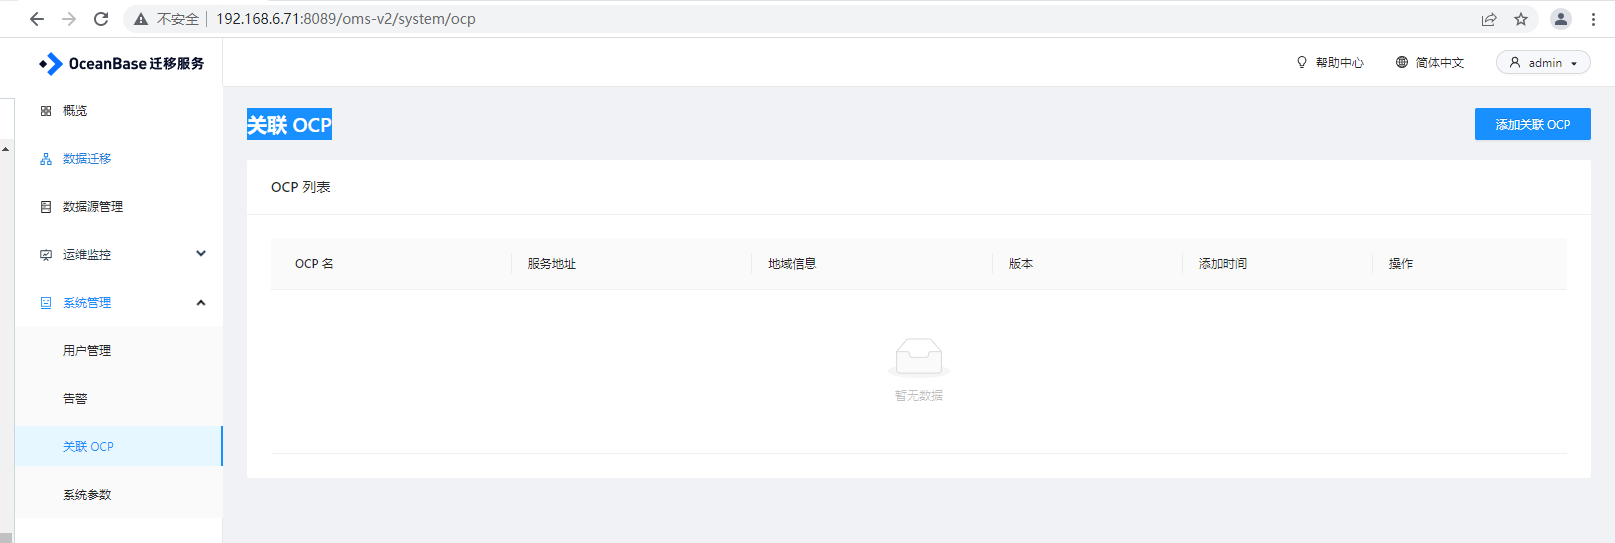Open 帮助中心 link
This screenshot has width=1615, height=543.
[x=1340, y=63]
